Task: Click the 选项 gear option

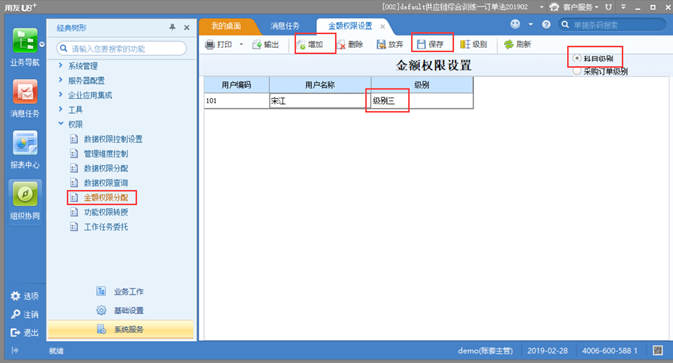Action: pyautogui.click(x=24, y=296)
